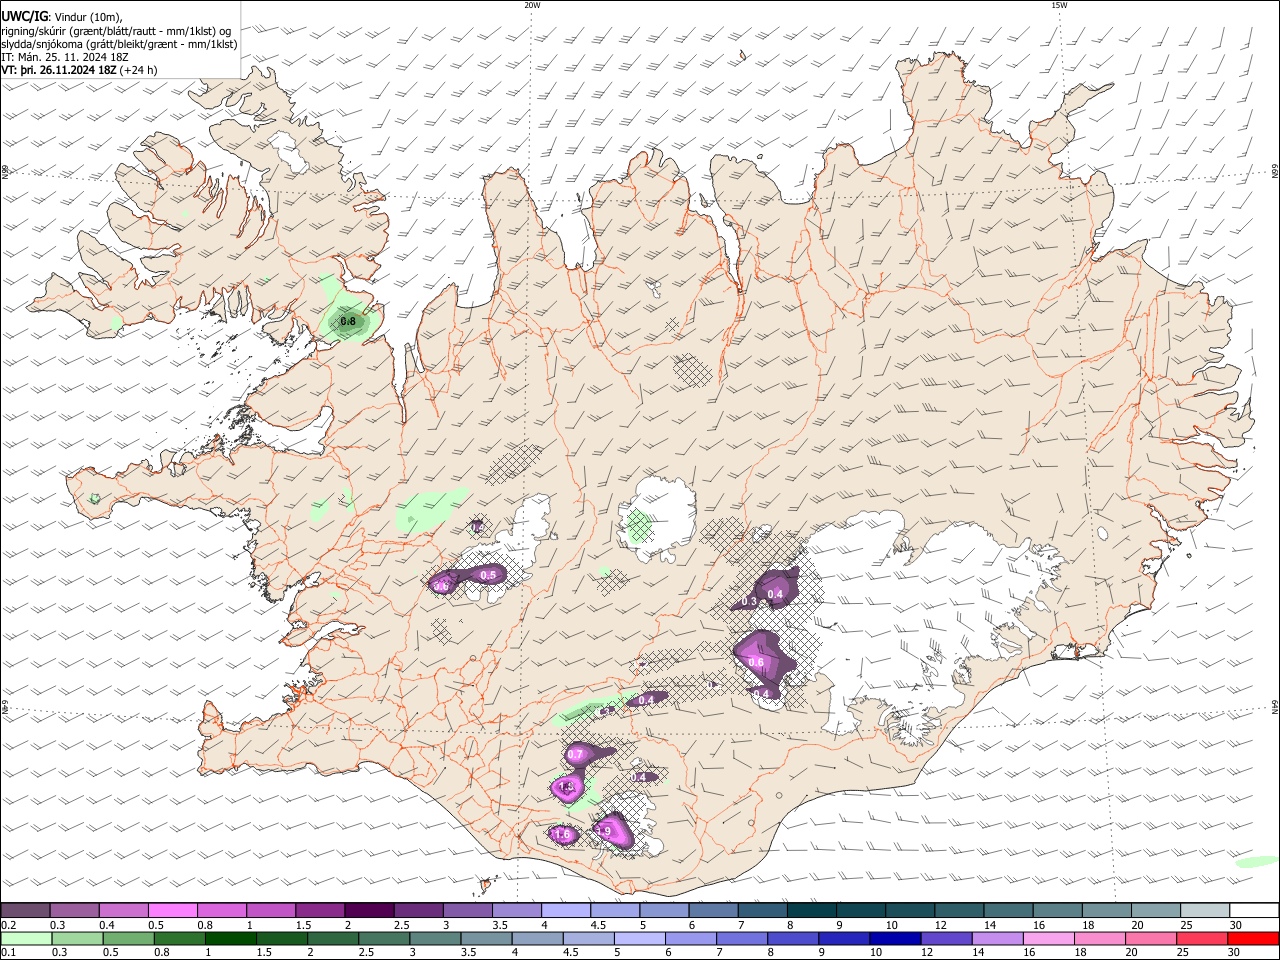
Task: Select the dark green 1 swatch in the lower legend row
Action: (230, 938)
